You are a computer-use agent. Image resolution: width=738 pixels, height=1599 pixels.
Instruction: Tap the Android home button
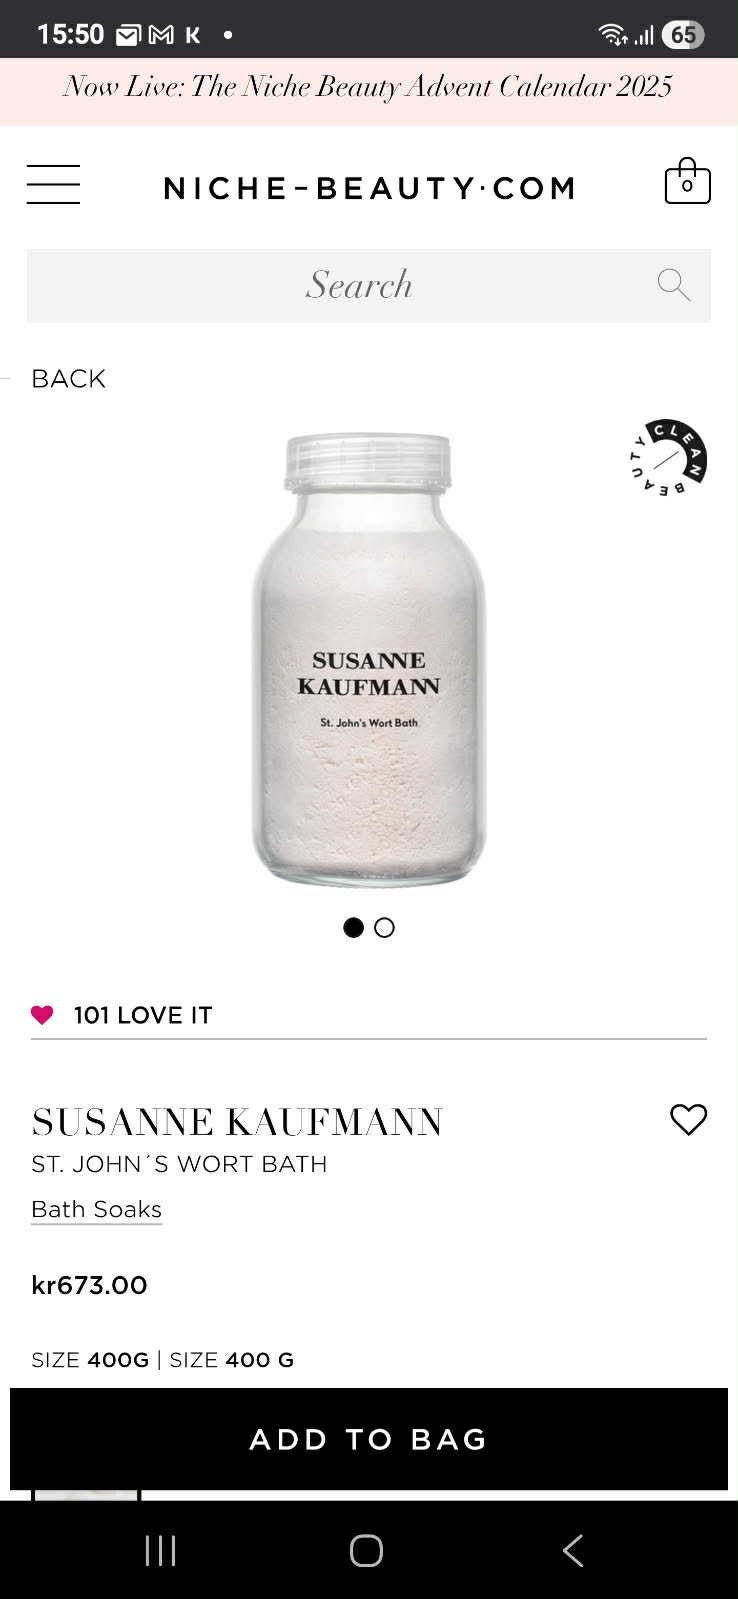tap(366, 1551)
